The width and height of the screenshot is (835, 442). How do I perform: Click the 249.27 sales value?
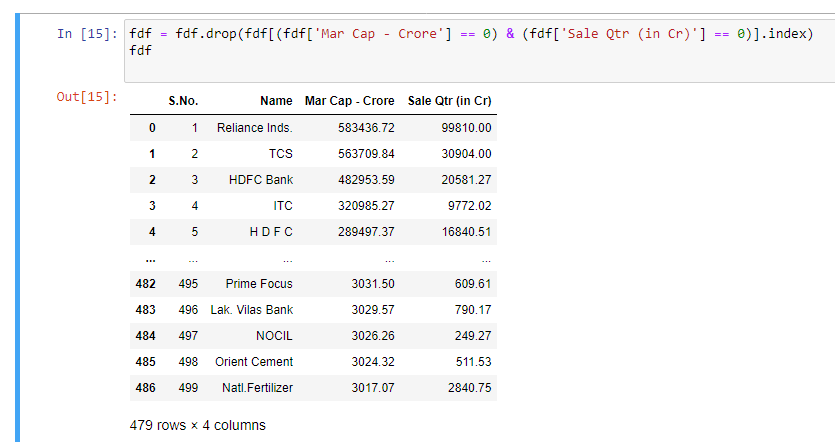click(x=473, y=336)
